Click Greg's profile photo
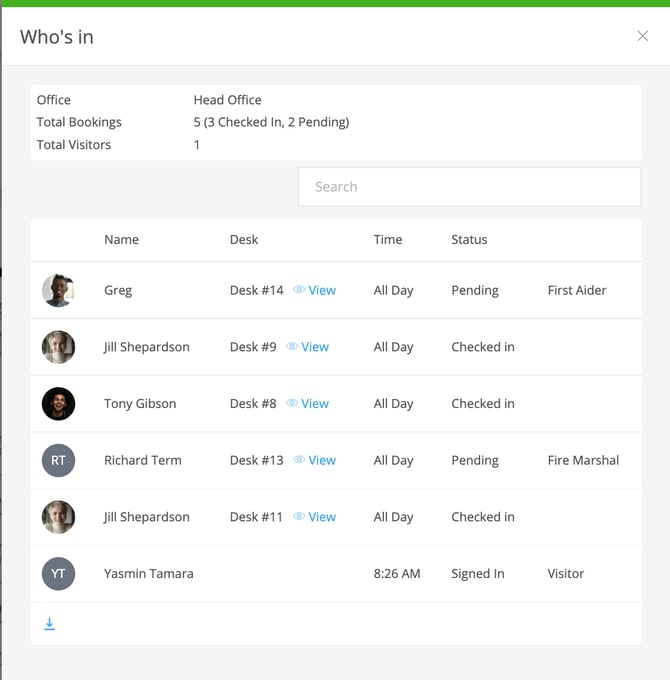Viewport: 670px width, 680px height. [x=58, y=291]
